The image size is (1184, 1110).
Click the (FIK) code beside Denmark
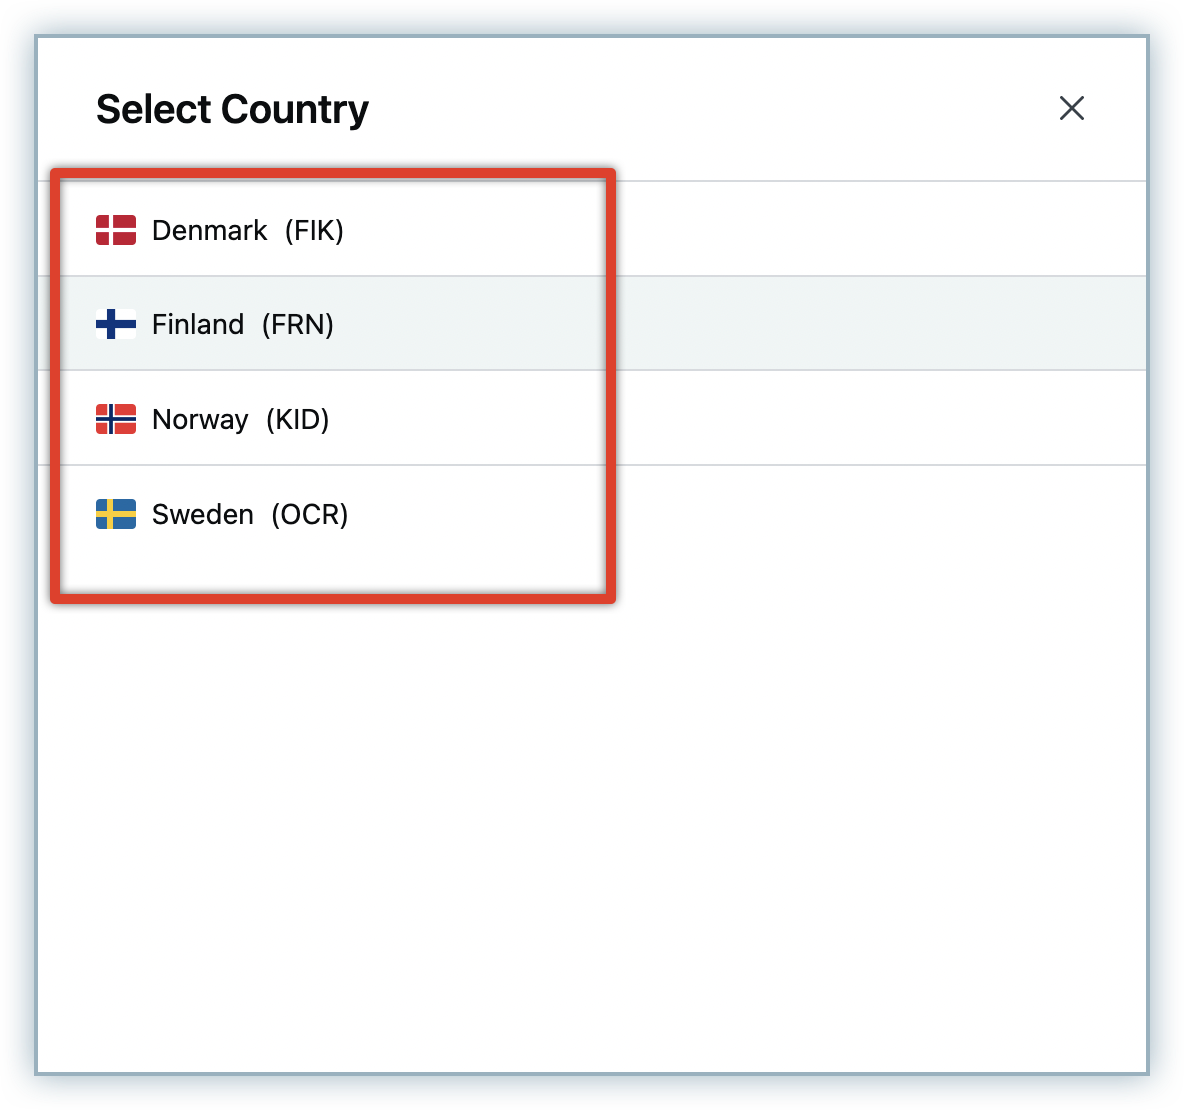[x=314, y=230]
